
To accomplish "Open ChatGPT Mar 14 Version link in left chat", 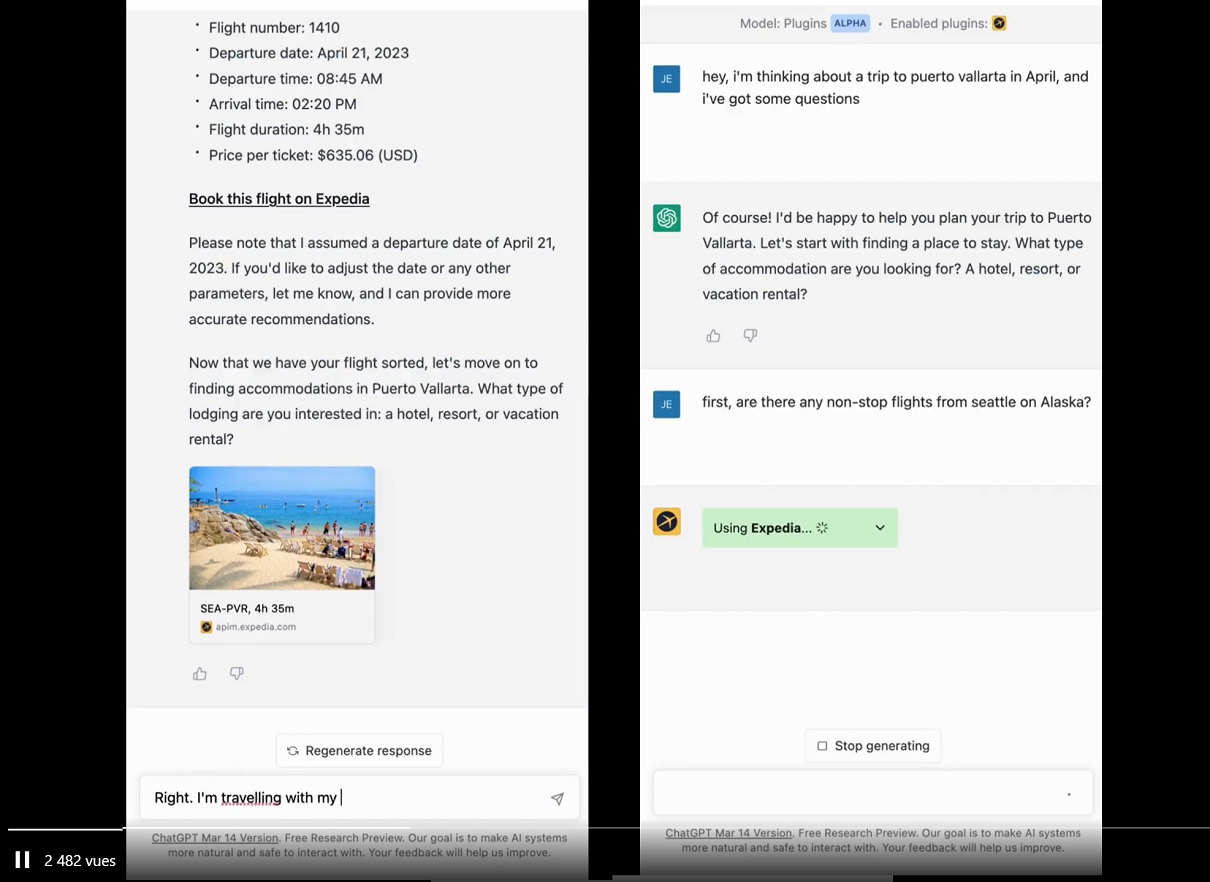I will (215, 838).
